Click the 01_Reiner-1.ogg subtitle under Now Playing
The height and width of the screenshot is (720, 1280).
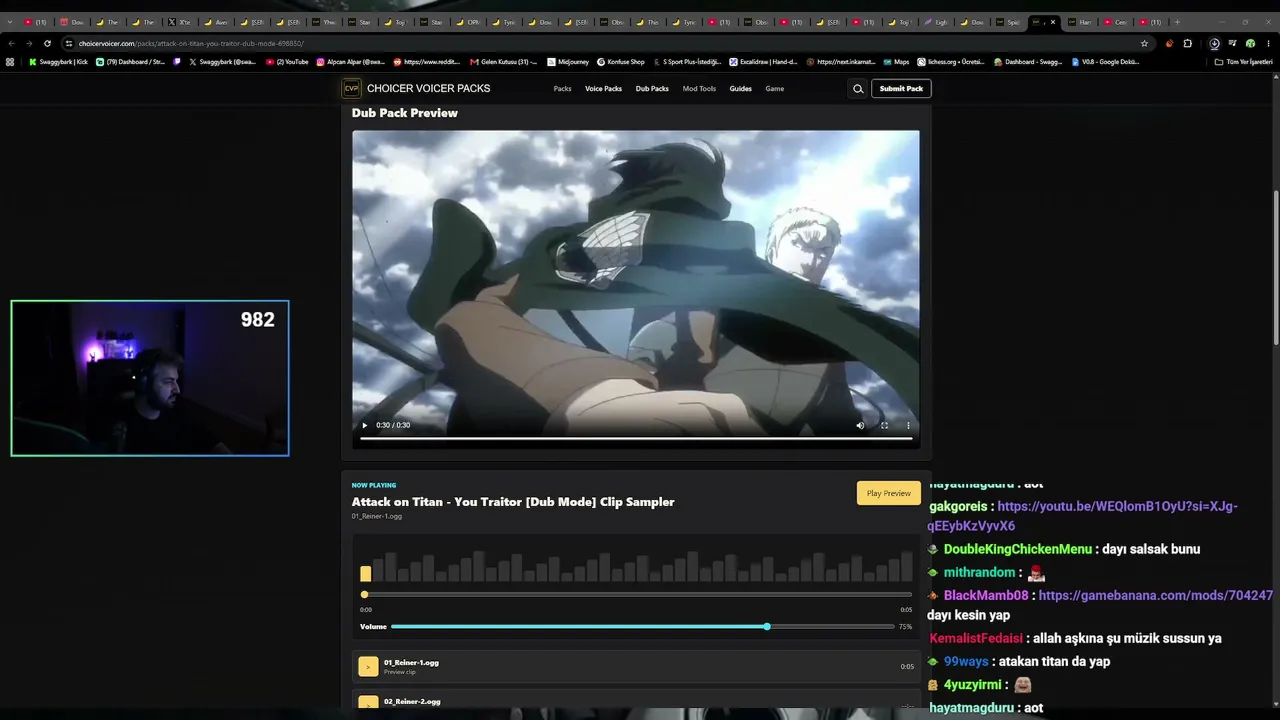coord(377,516)
